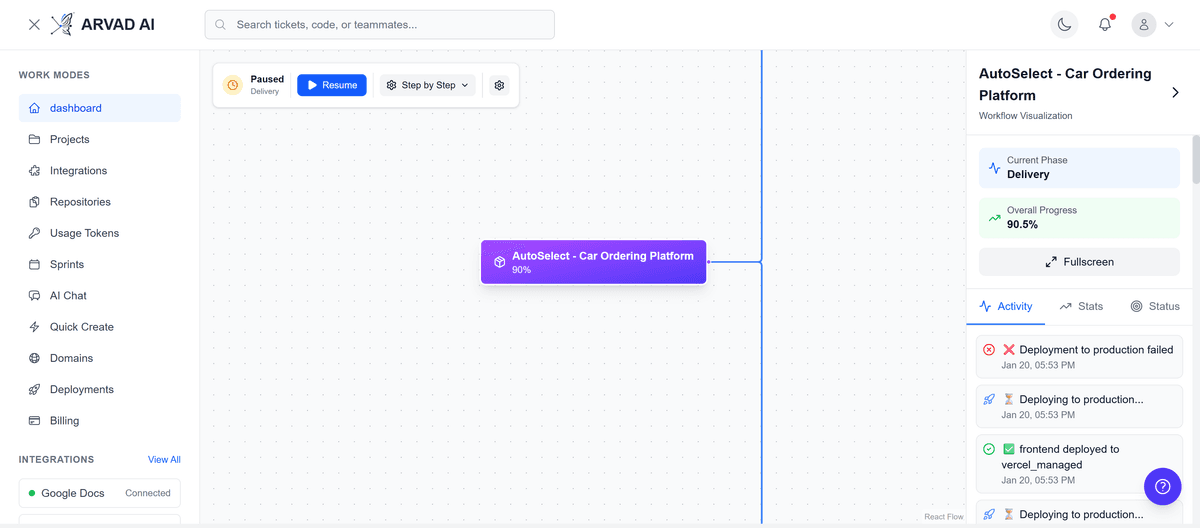Click the Paused clock status icon
This screenshot has width=1200, height=528.
click(x=233, y=85)
